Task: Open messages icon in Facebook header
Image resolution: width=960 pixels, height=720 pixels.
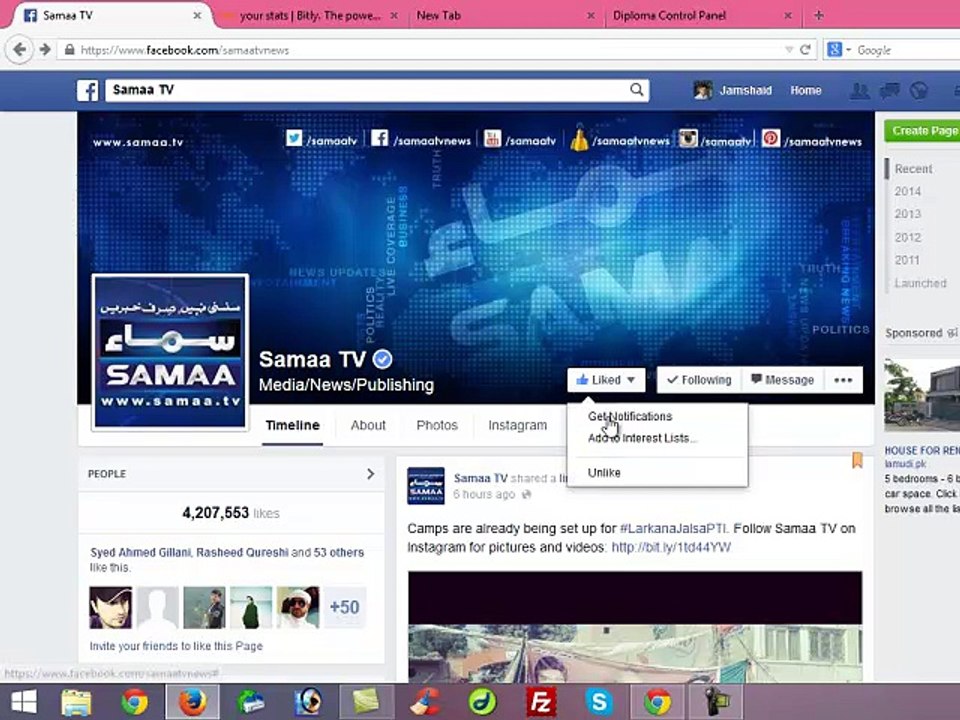Action: click(x=889, y=91)
